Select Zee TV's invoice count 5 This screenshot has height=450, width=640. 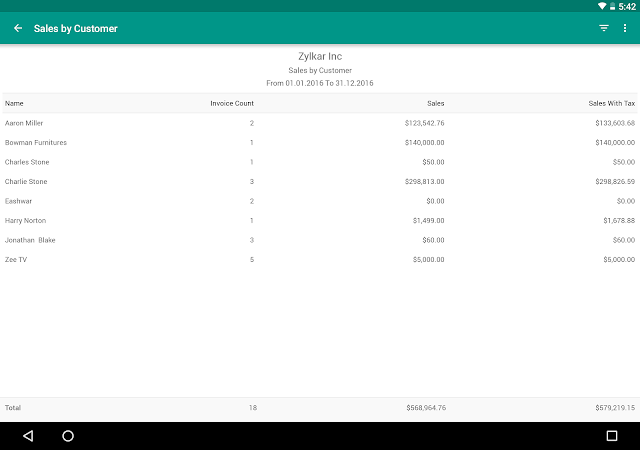point(252,259)
